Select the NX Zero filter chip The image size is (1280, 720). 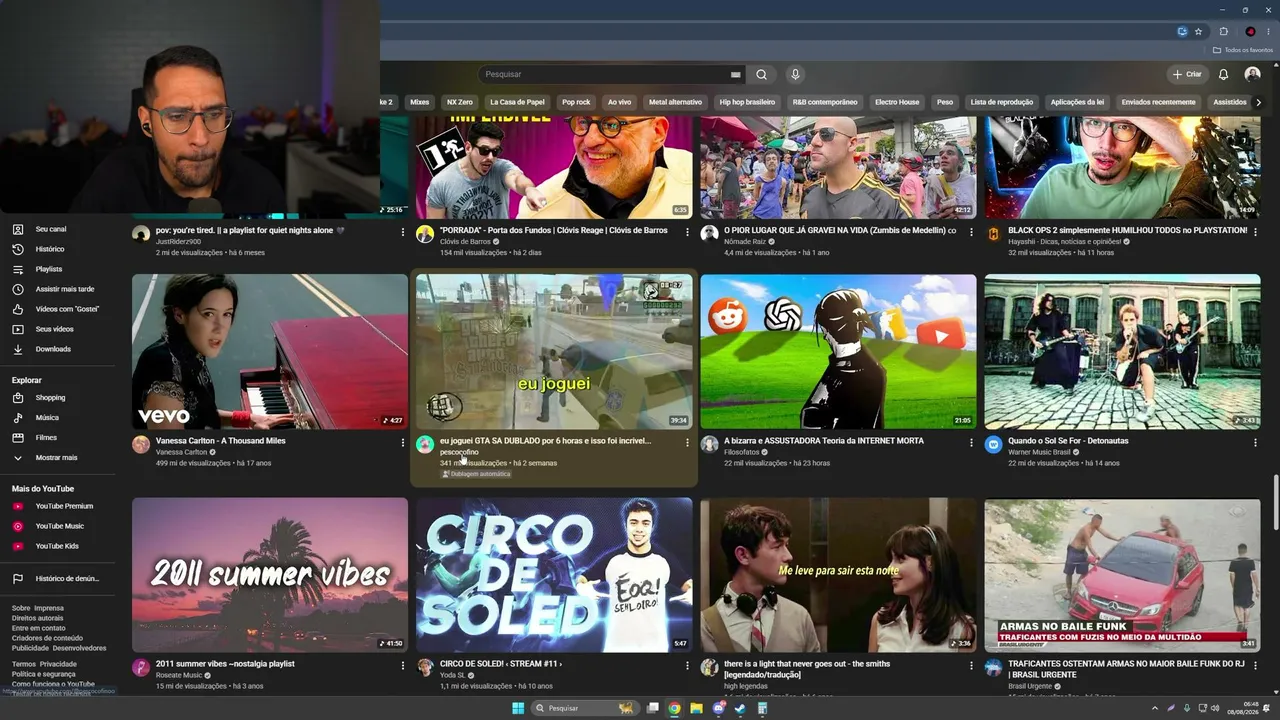[x=460, y=102]
